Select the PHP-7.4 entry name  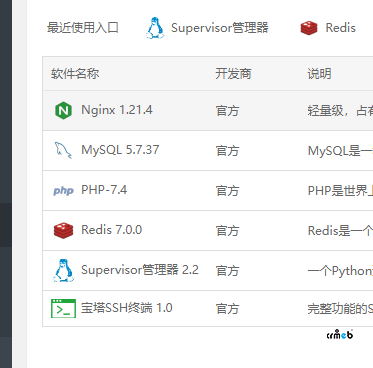[x=104, y=190]
